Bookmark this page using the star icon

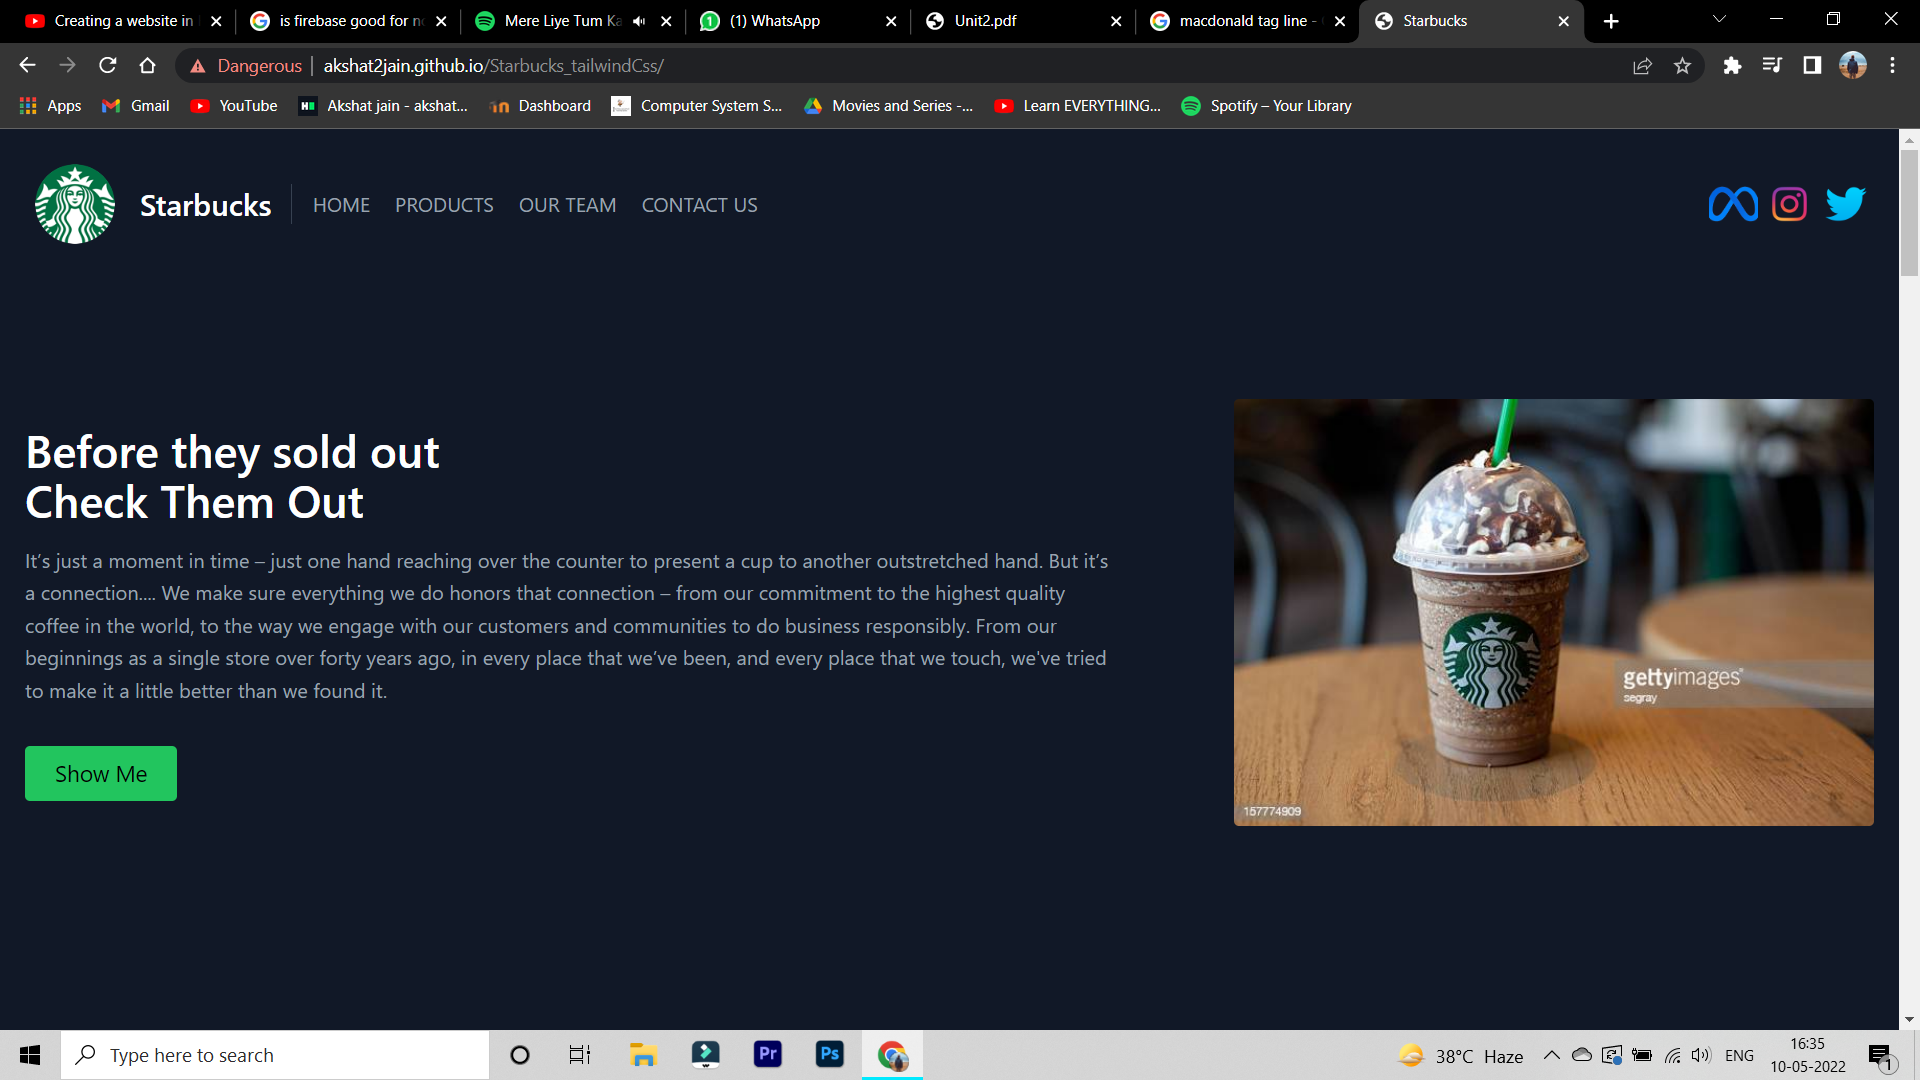(x=1683, y=65)
